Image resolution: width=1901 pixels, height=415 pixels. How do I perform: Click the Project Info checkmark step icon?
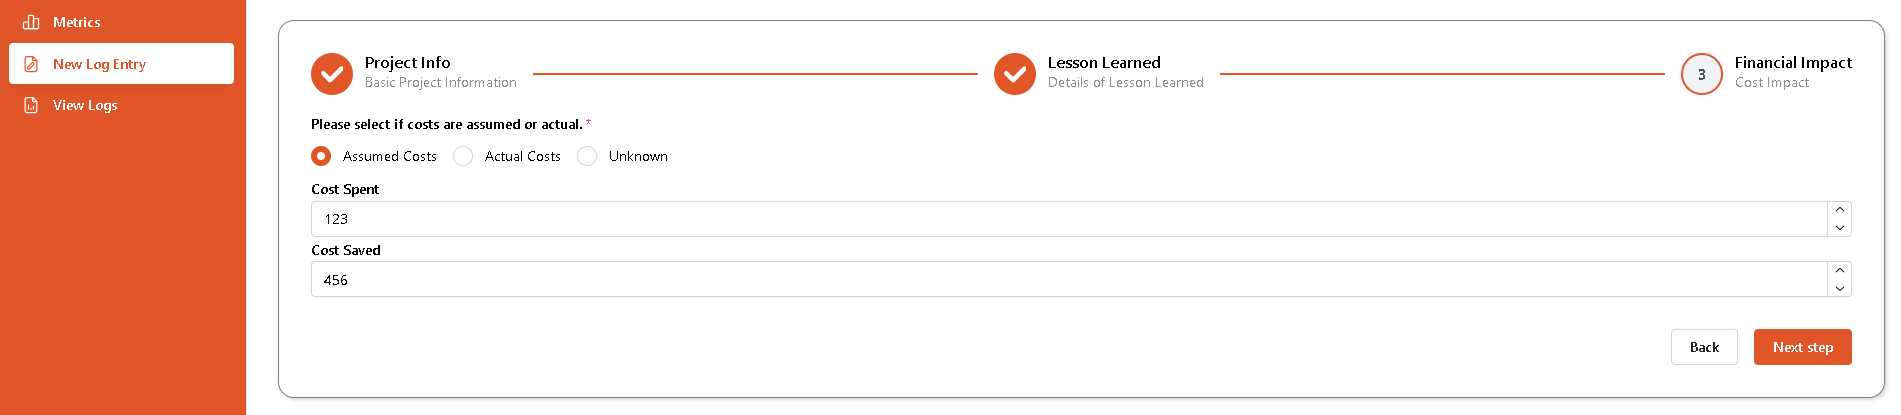pos(332,74)
